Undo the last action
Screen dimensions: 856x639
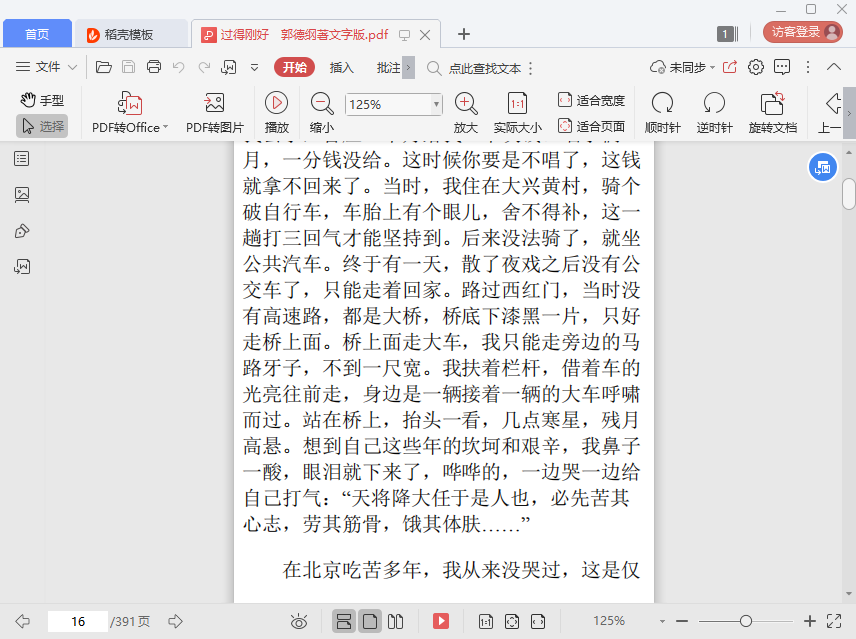click(x=179, y=67)
